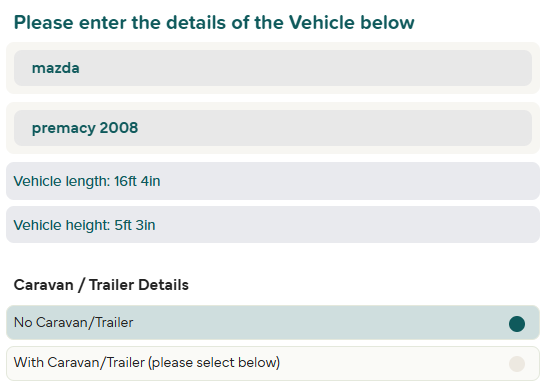Image resolution: width=545 pixels, height=381 pixels.
Task: Click empty area right of mazda text
Action: (306, 68)
